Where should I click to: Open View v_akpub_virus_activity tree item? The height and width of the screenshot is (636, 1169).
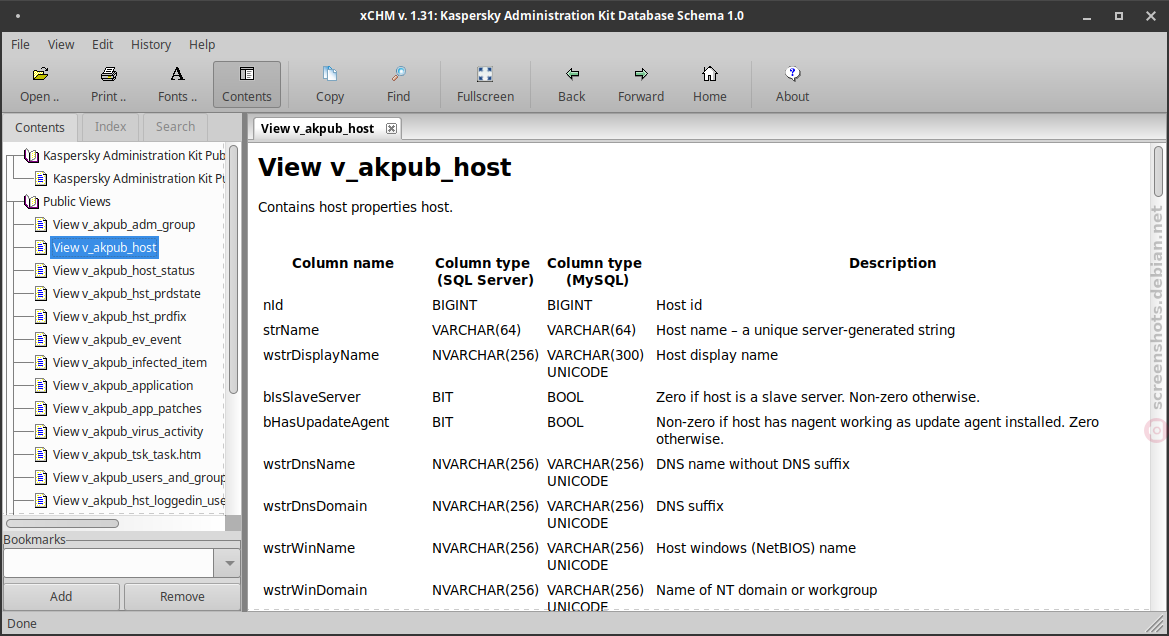(x=128, y=432)
